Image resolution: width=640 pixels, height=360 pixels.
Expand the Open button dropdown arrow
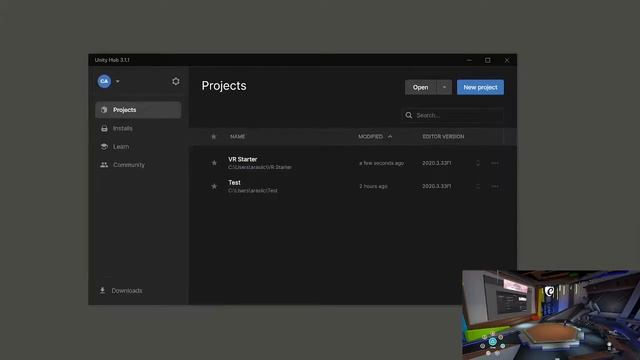pos(444,87)
